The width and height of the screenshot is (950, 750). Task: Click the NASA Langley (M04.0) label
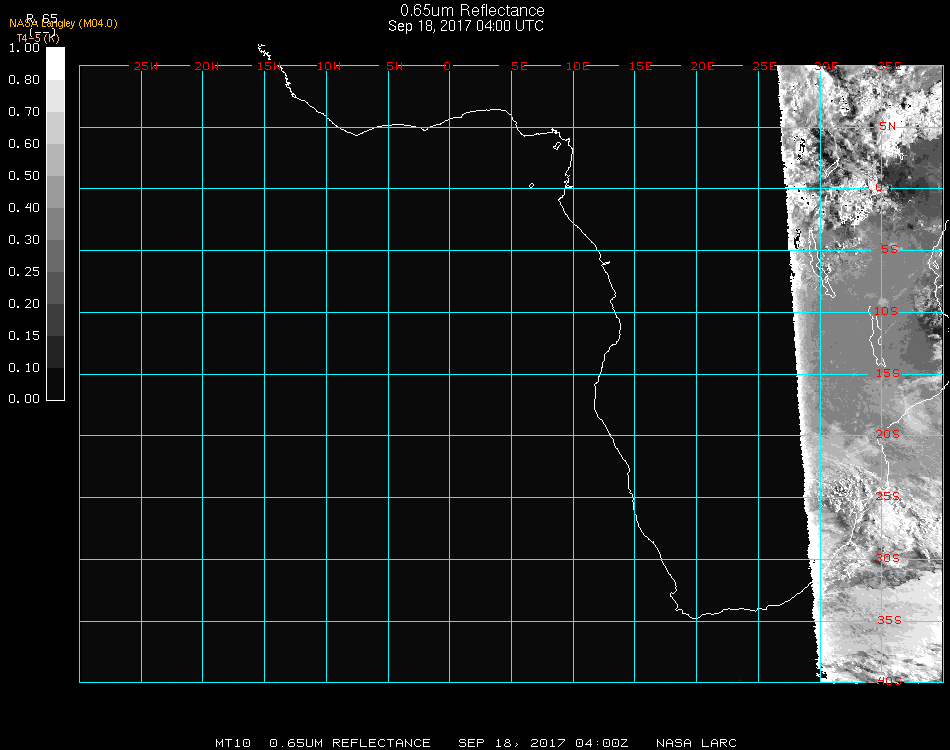coord(63,24)
